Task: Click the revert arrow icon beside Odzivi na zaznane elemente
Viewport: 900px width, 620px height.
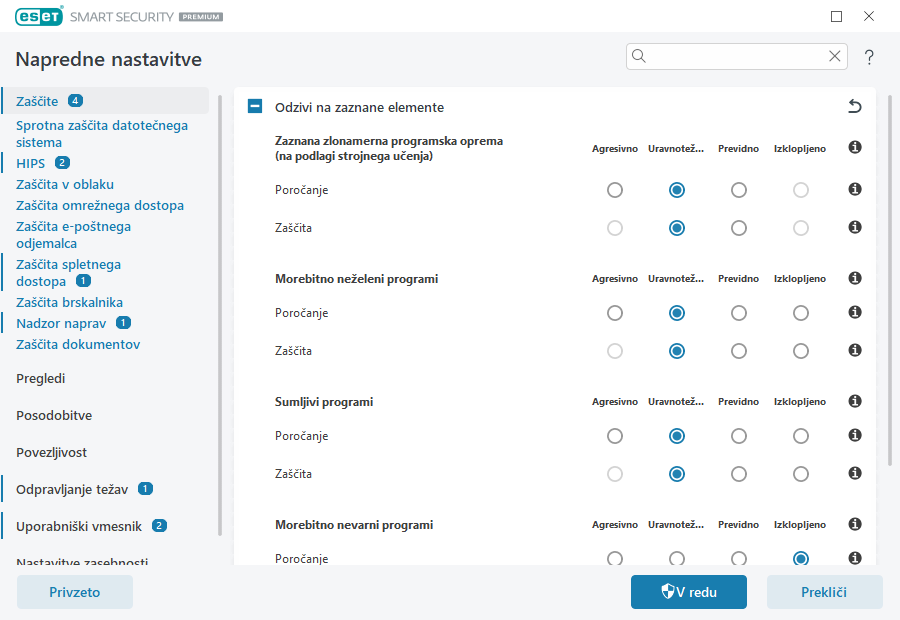Action: [x=854, y=107]
